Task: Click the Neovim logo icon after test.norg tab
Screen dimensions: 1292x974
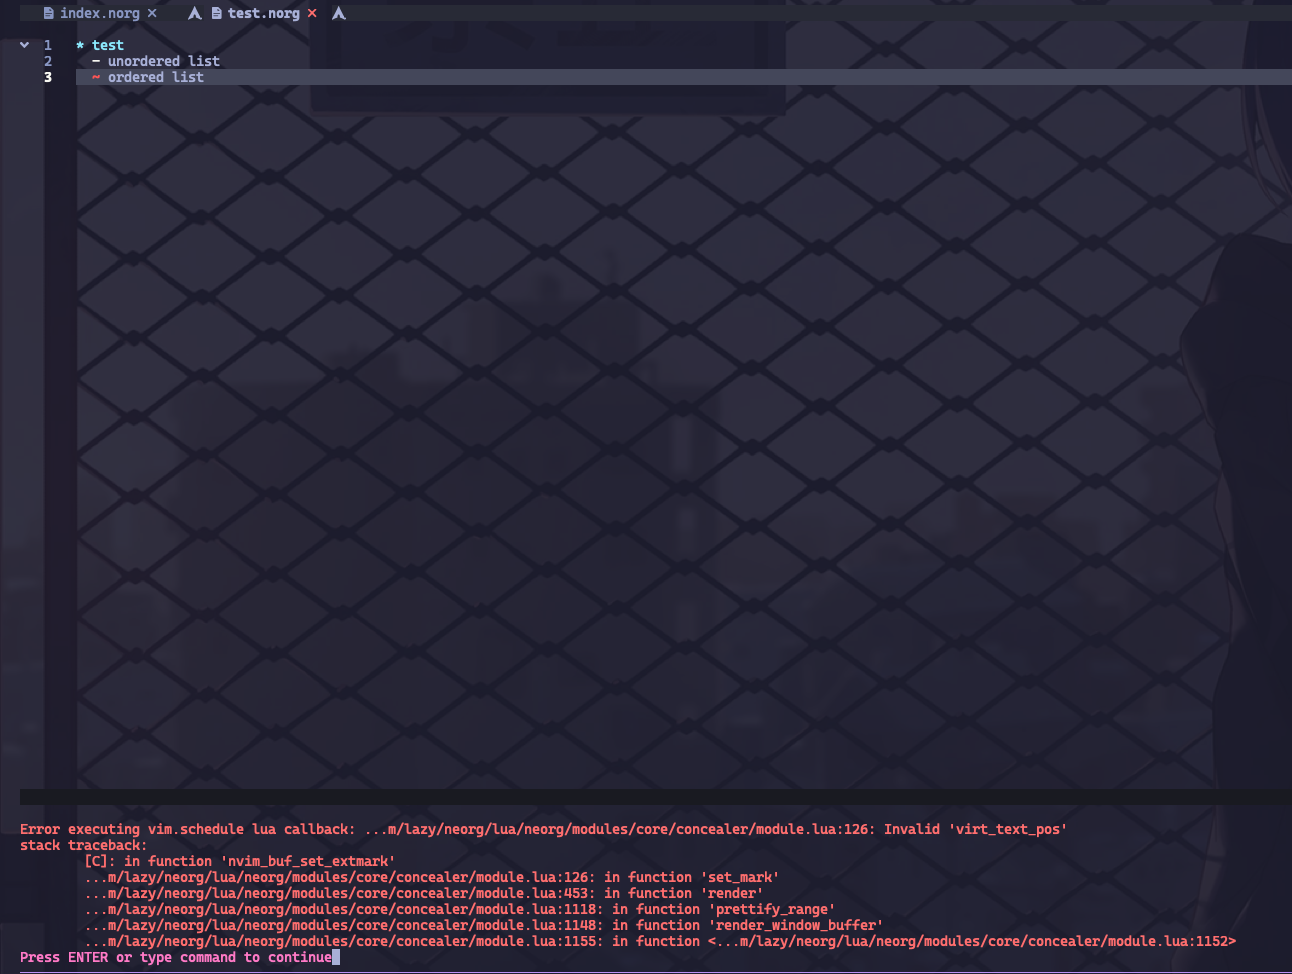Action: point(338,13)
